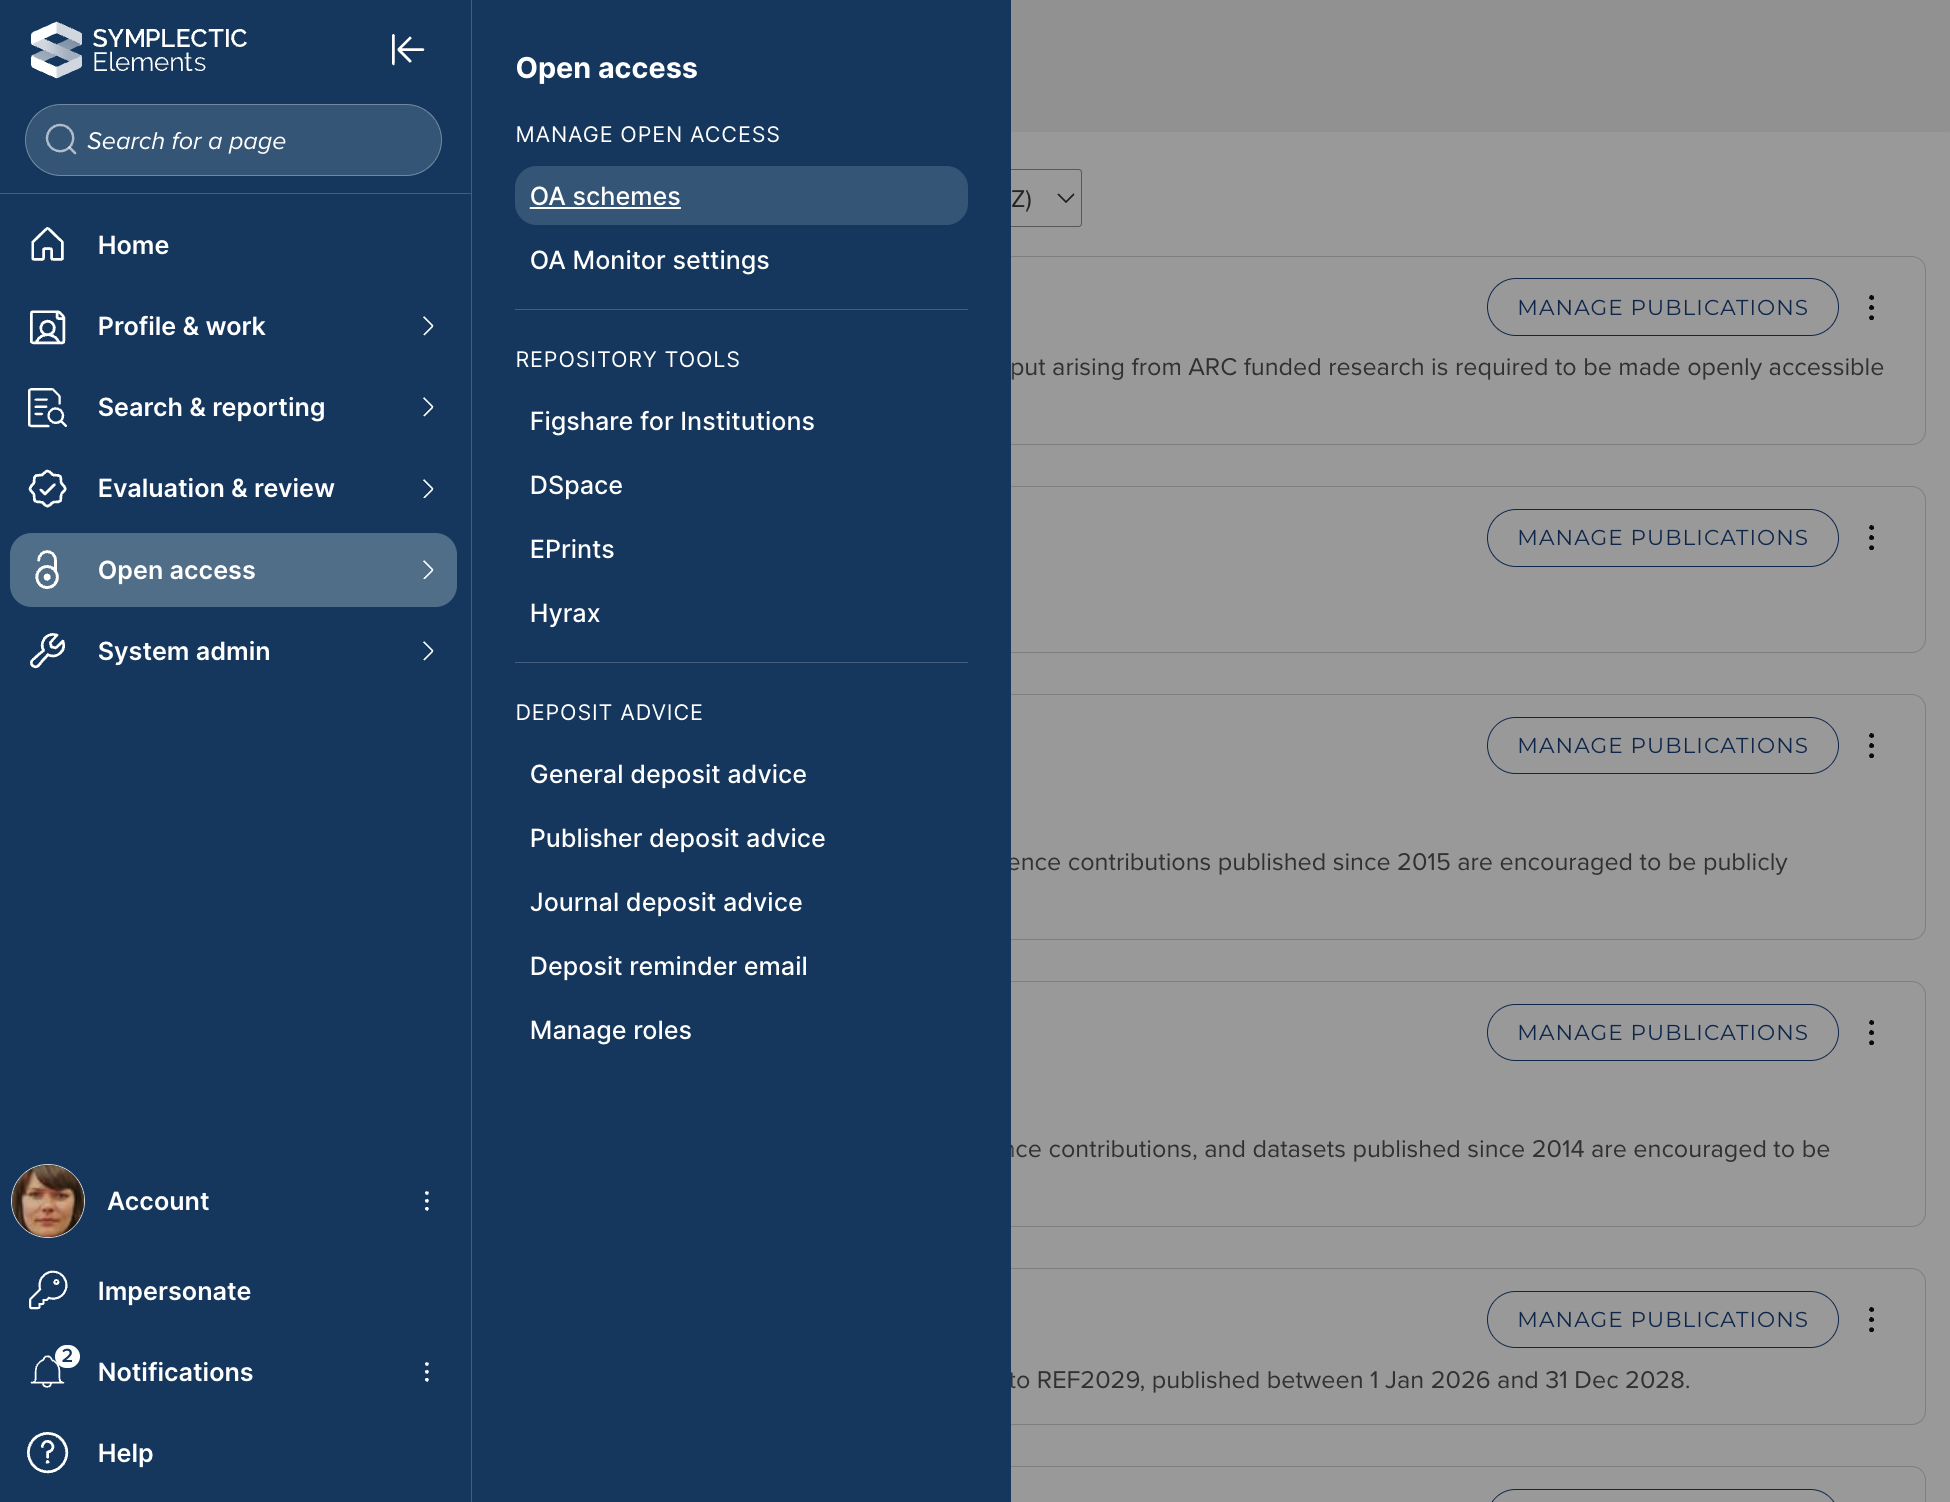Open the Notifications bell icon

click(x=47, y=1371)
